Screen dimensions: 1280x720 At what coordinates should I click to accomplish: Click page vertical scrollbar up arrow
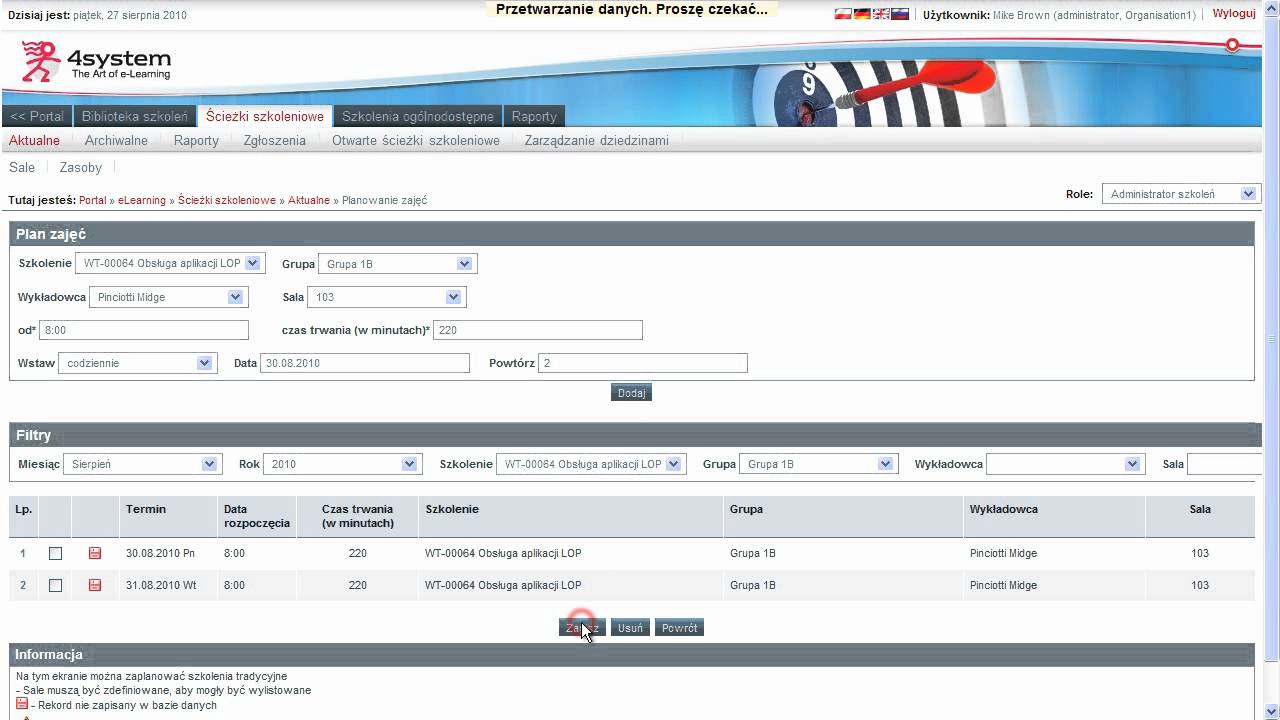coord(1271,8)
